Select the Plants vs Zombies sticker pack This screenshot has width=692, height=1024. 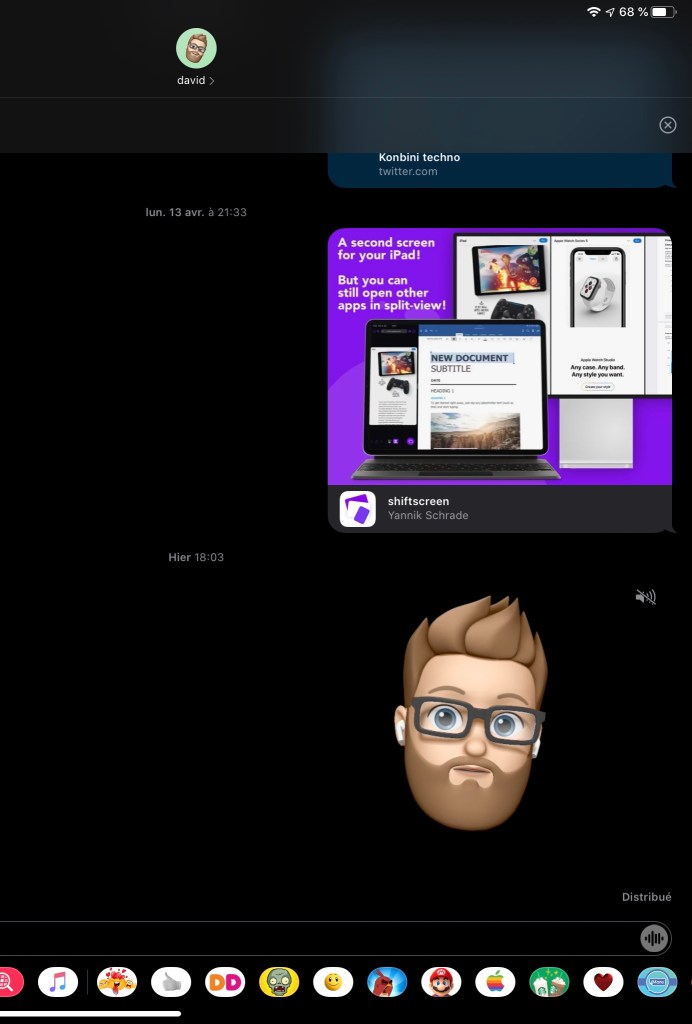click(279, 982)
